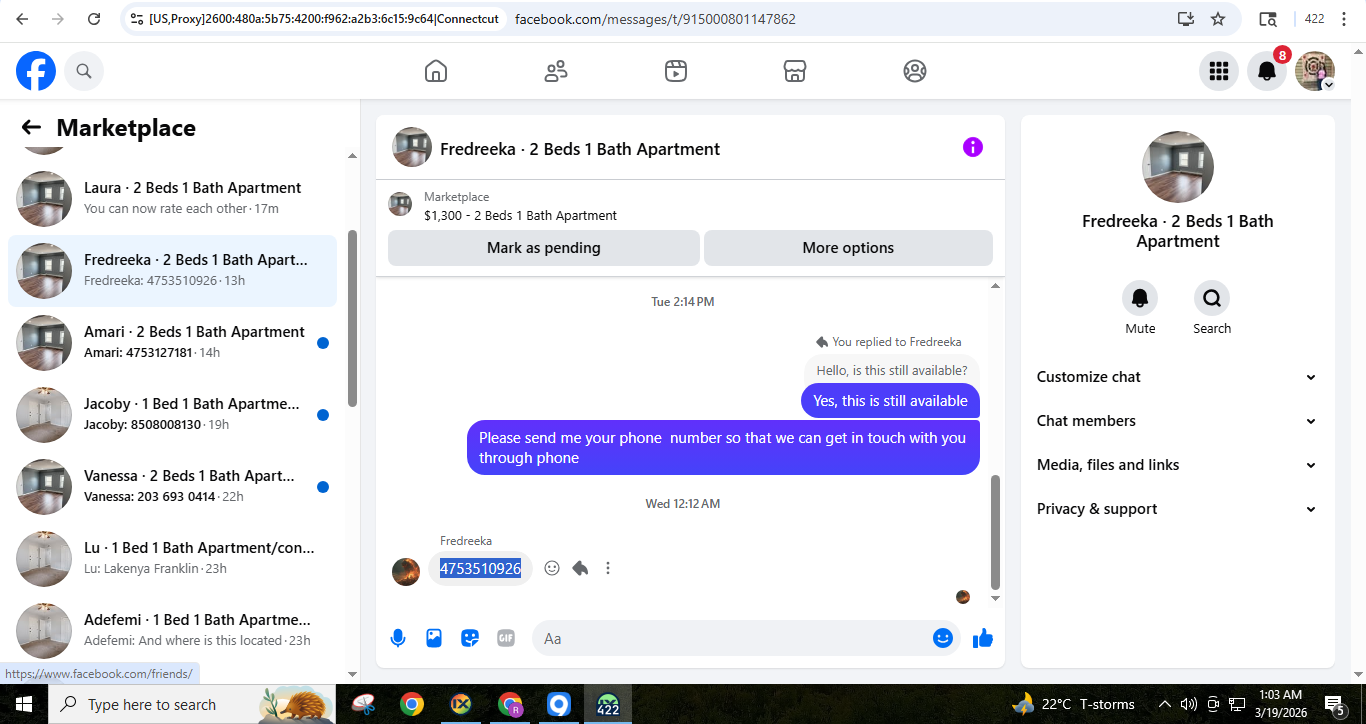Open the Groups icon in top navigation

[915, 71]
